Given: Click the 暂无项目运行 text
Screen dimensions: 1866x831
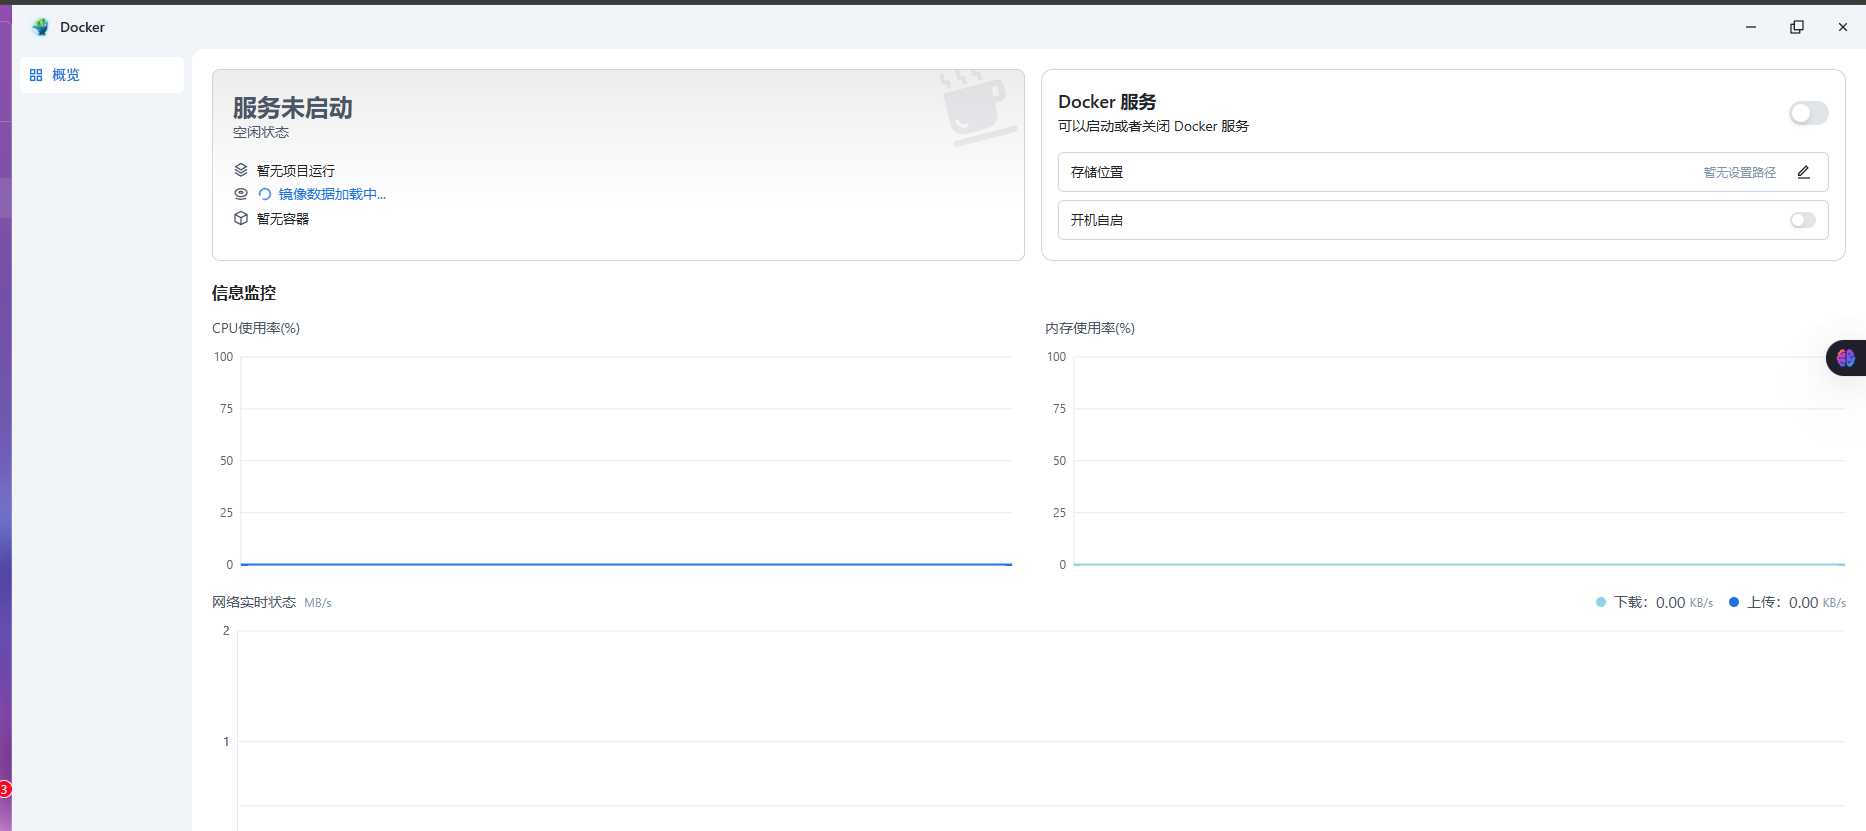Looking at the screenshot, I should 296,171.
